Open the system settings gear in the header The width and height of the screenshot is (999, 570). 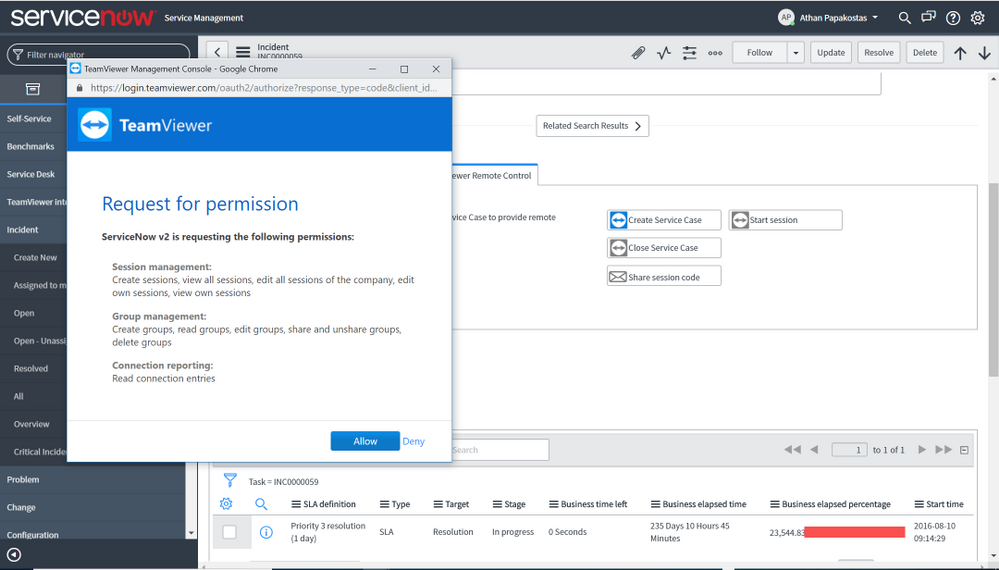pos(977,18)
